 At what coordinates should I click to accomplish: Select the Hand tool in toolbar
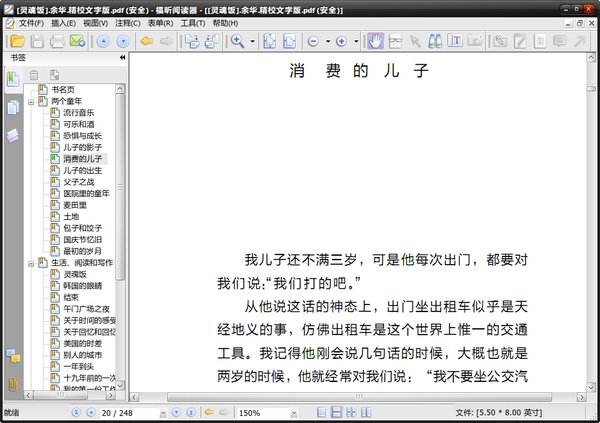coord(376,41)
